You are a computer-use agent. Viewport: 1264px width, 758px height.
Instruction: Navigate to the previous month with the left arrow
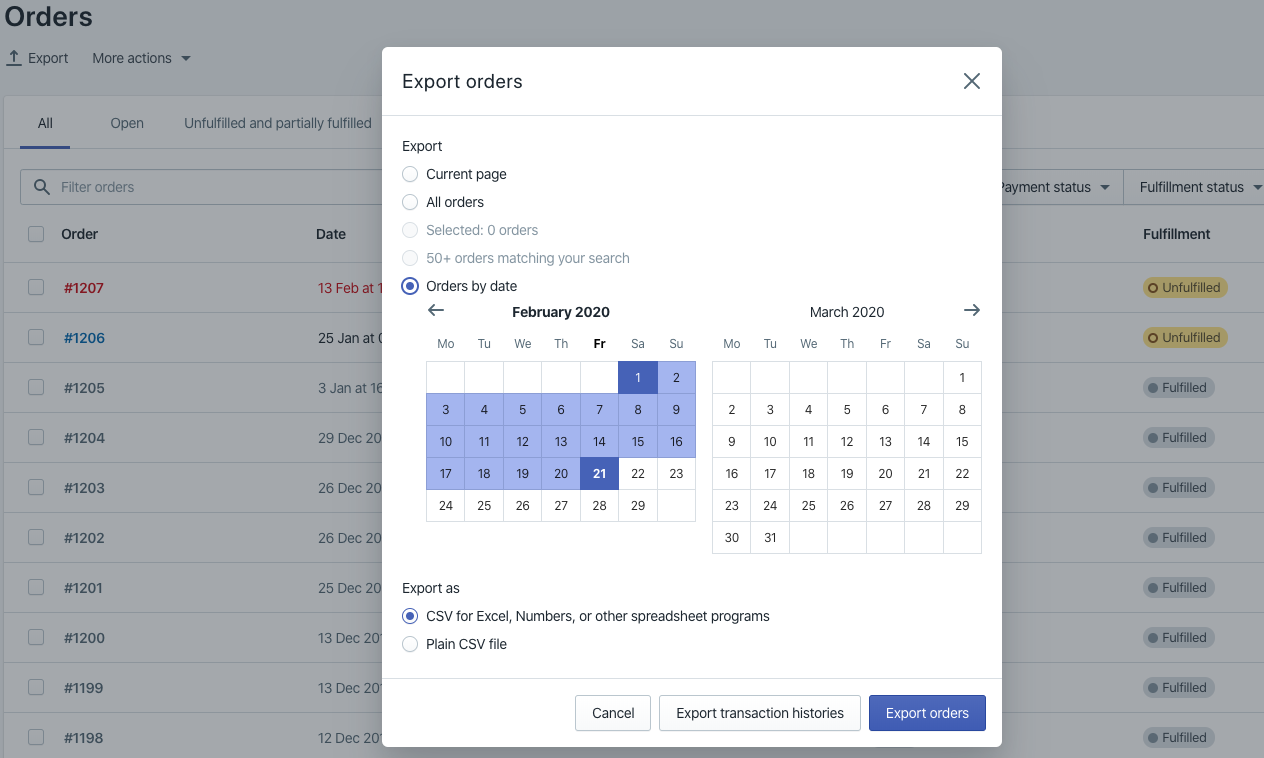click(436, 310)
